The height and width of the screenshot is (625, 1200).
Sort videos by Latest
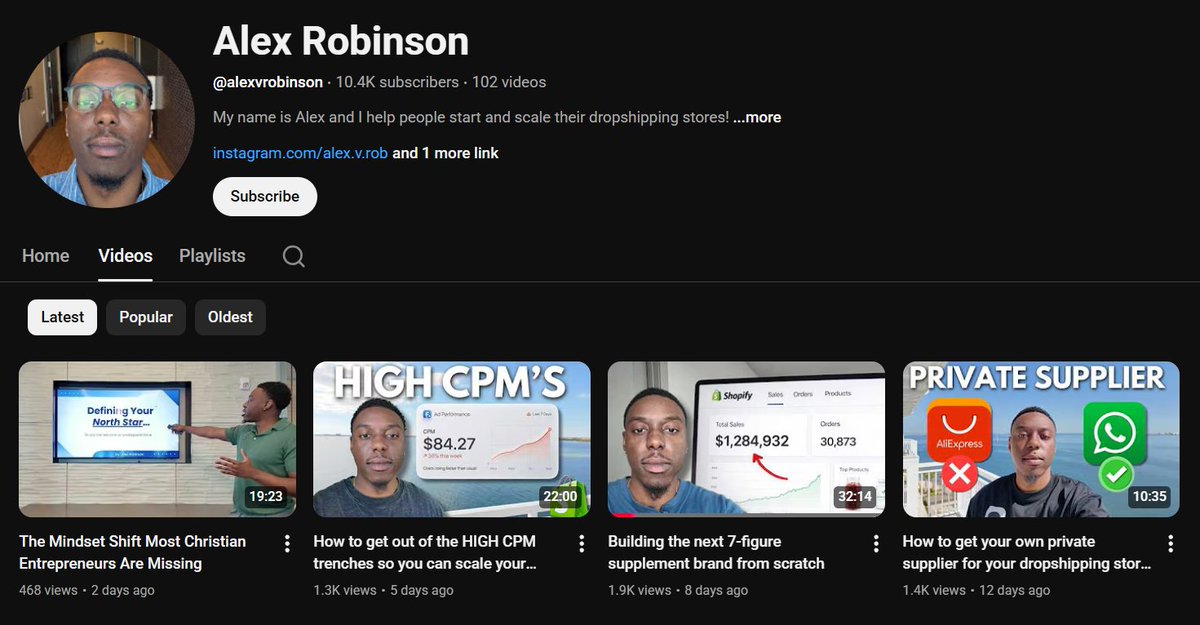click(62, 317)
